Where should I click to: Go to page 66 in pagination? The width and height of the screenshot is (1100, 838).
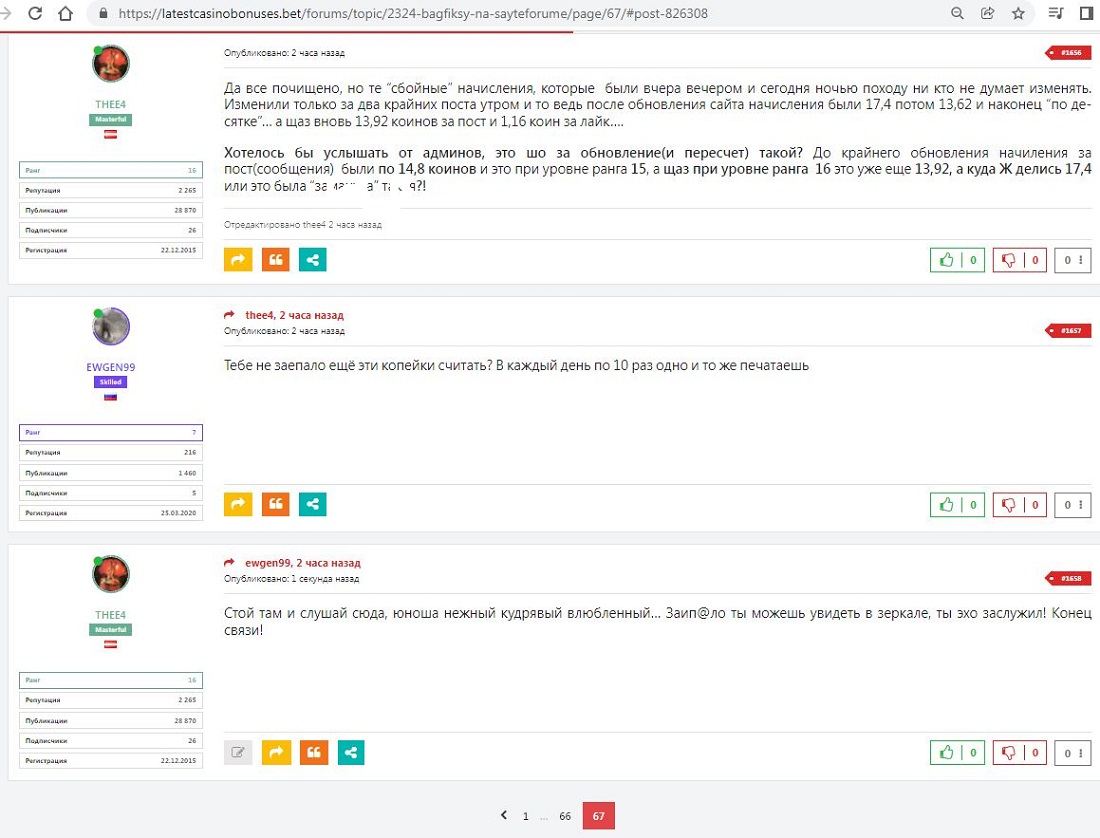click(565, 817)
